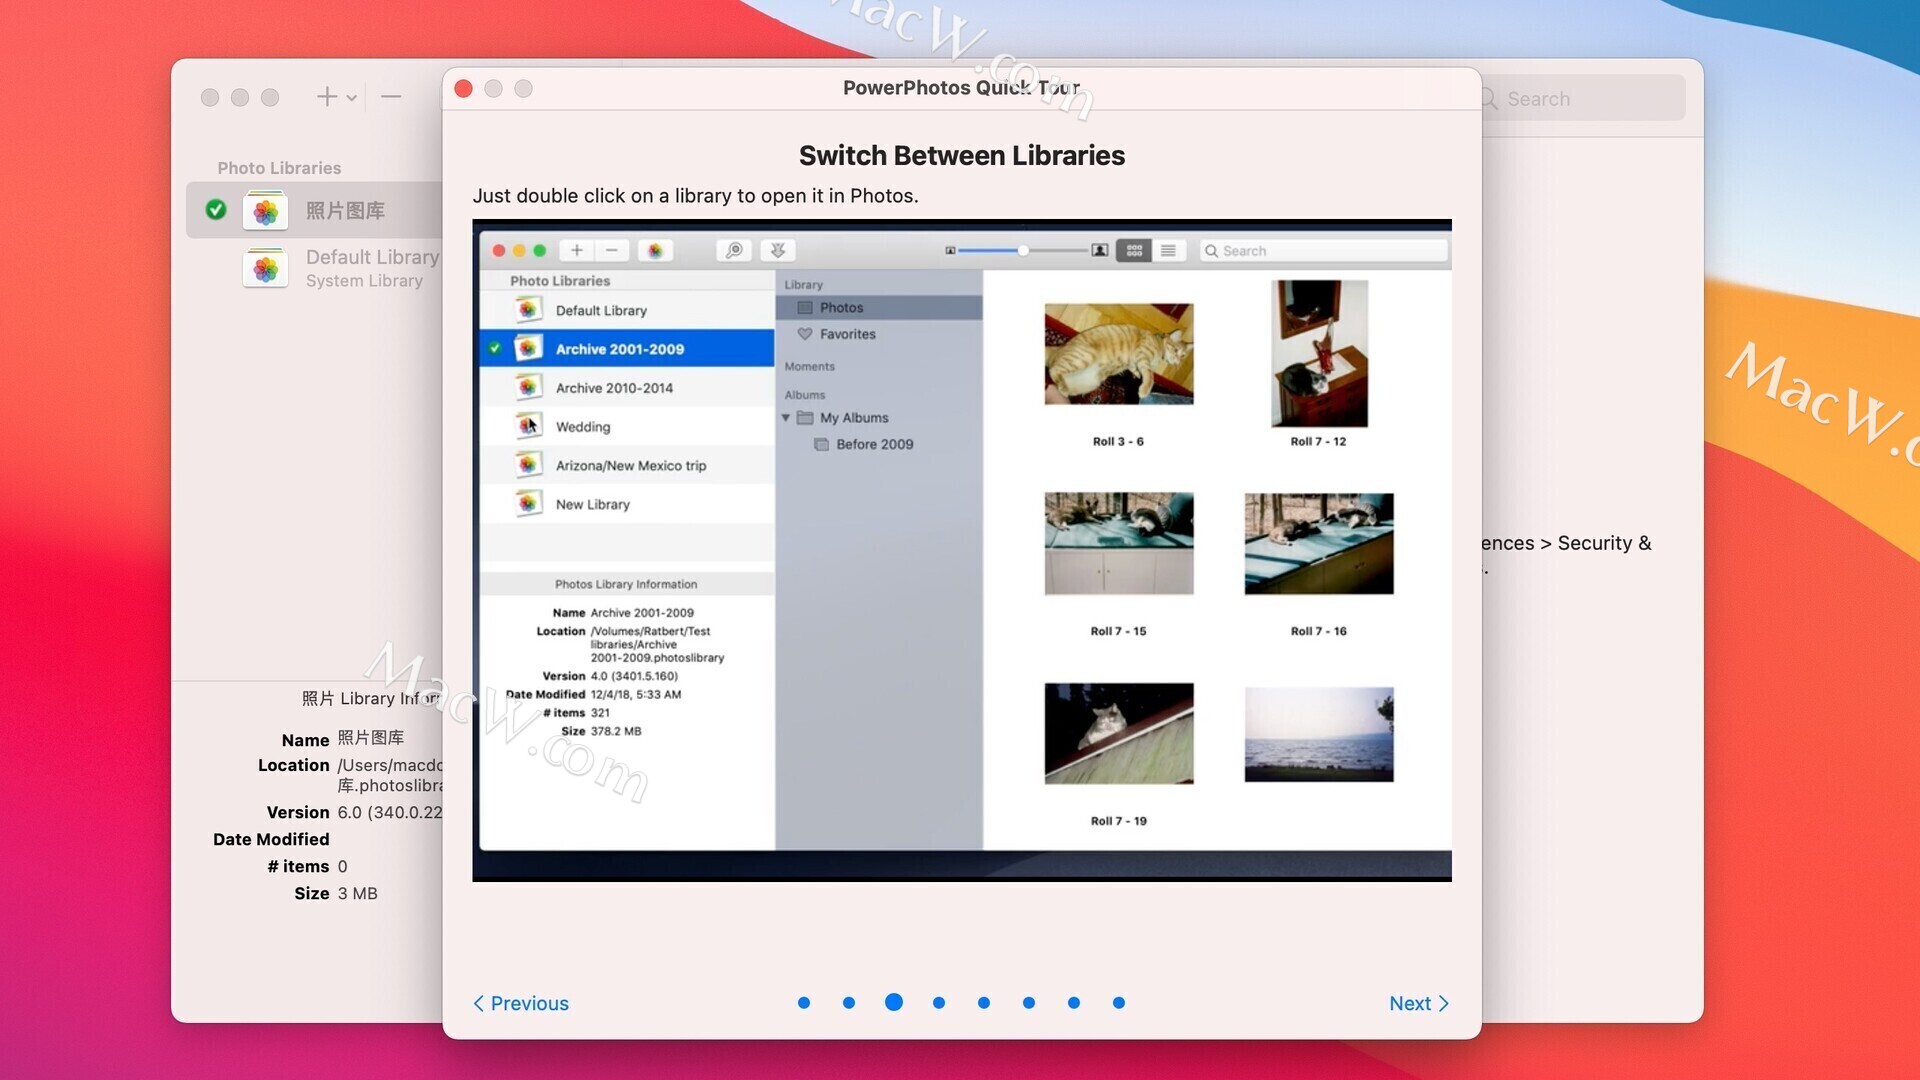Collapse the My Albums disclosure triangle

786,418
